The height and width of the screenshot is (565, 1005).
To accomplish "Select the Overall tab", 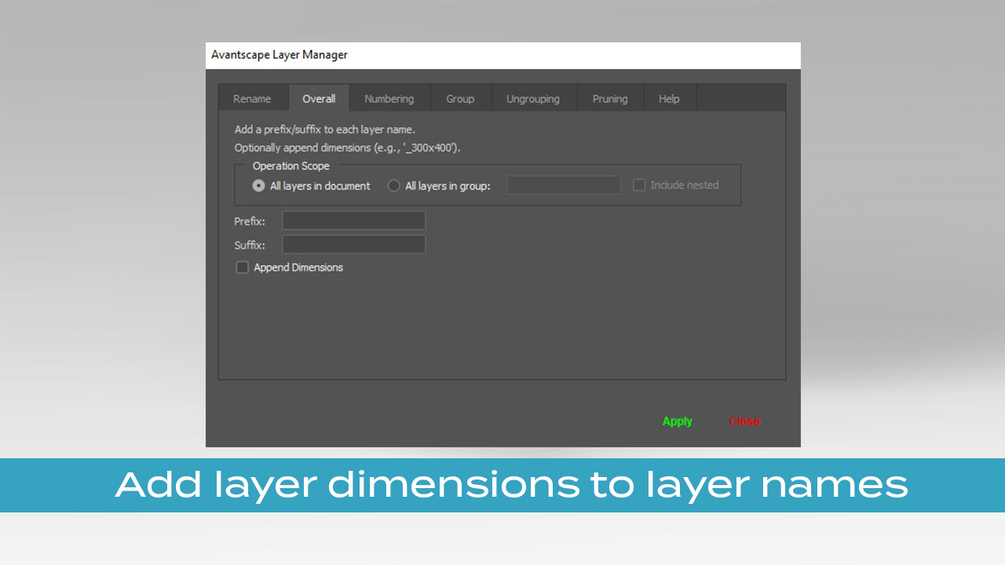I will (319, 99).
